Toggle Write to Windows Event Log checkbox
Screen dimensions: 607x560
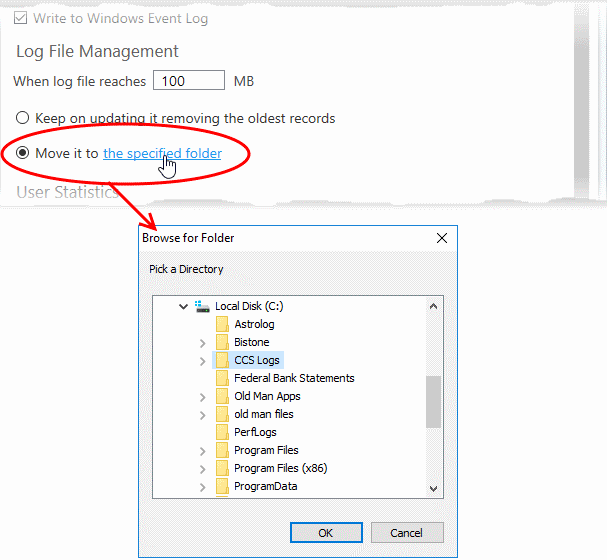21,18
